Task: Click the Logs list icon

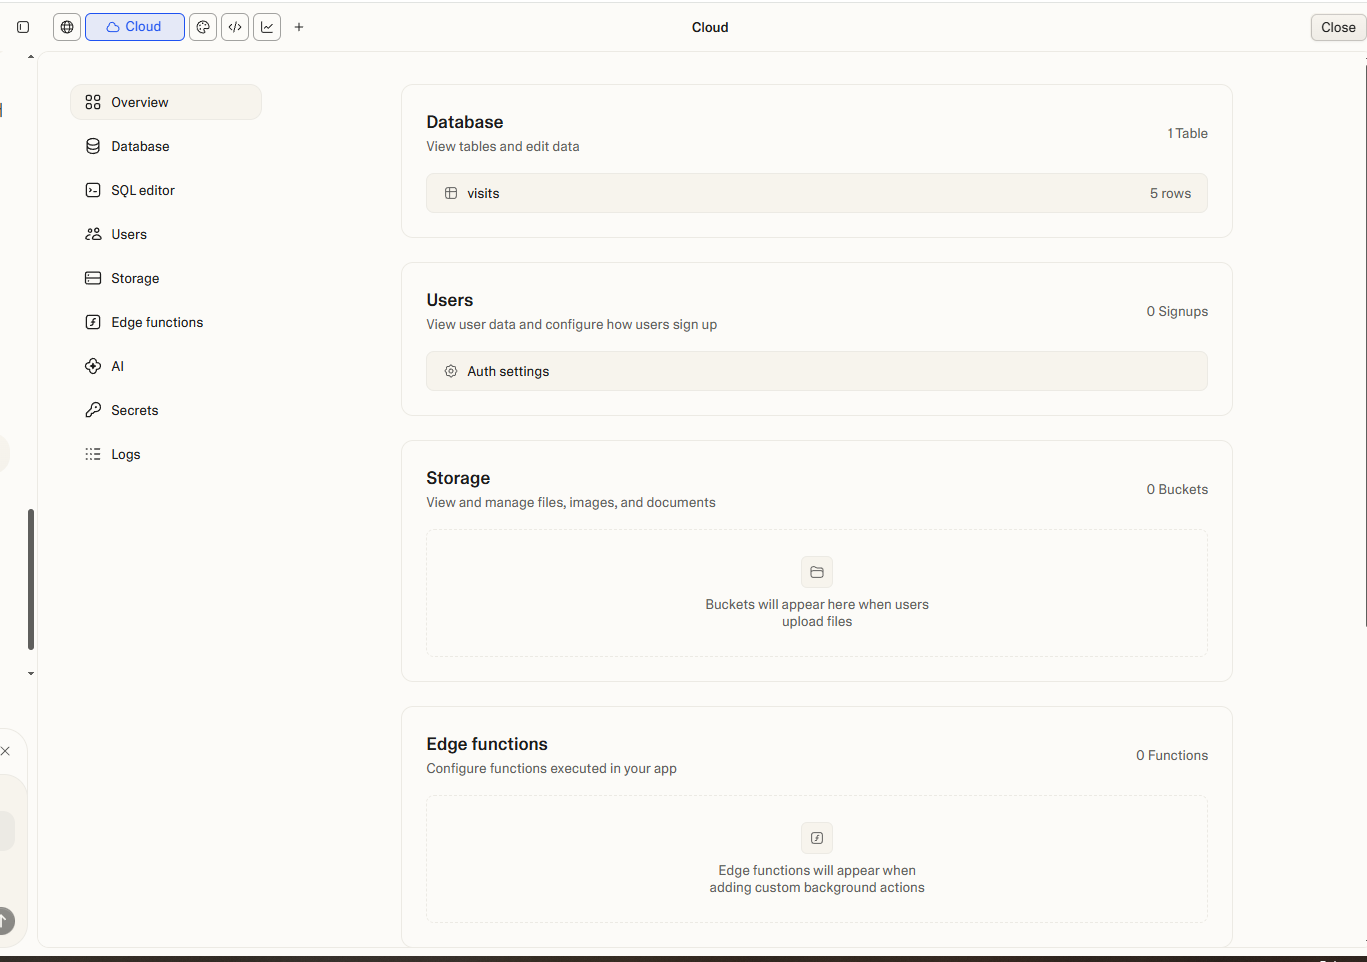Action: pos(93,454)
